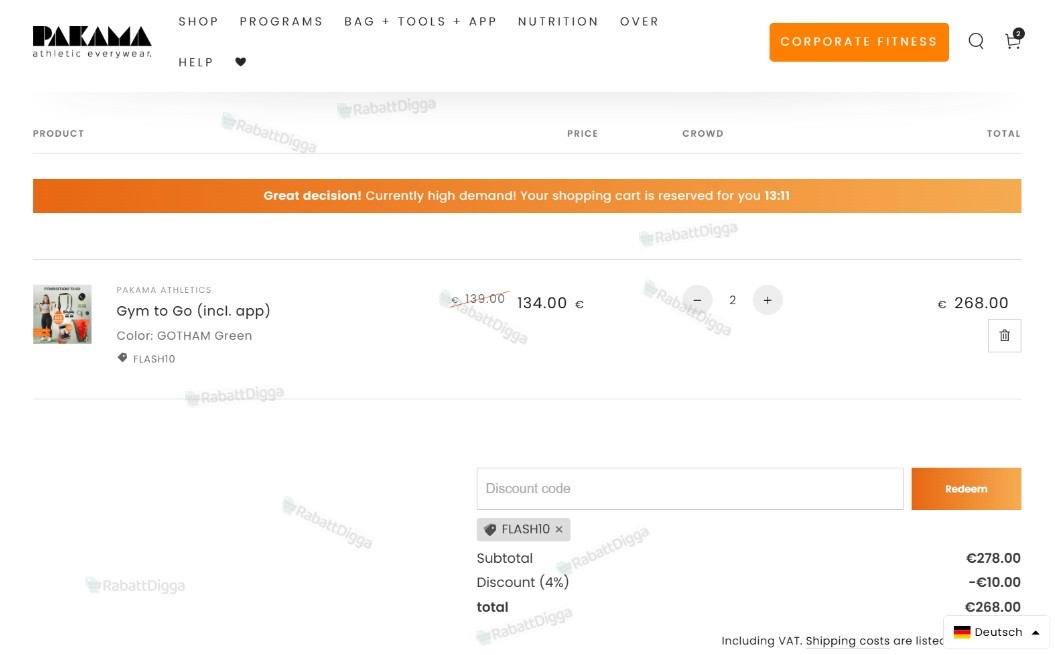Click the PRODUCT column header

coord(59,133)
